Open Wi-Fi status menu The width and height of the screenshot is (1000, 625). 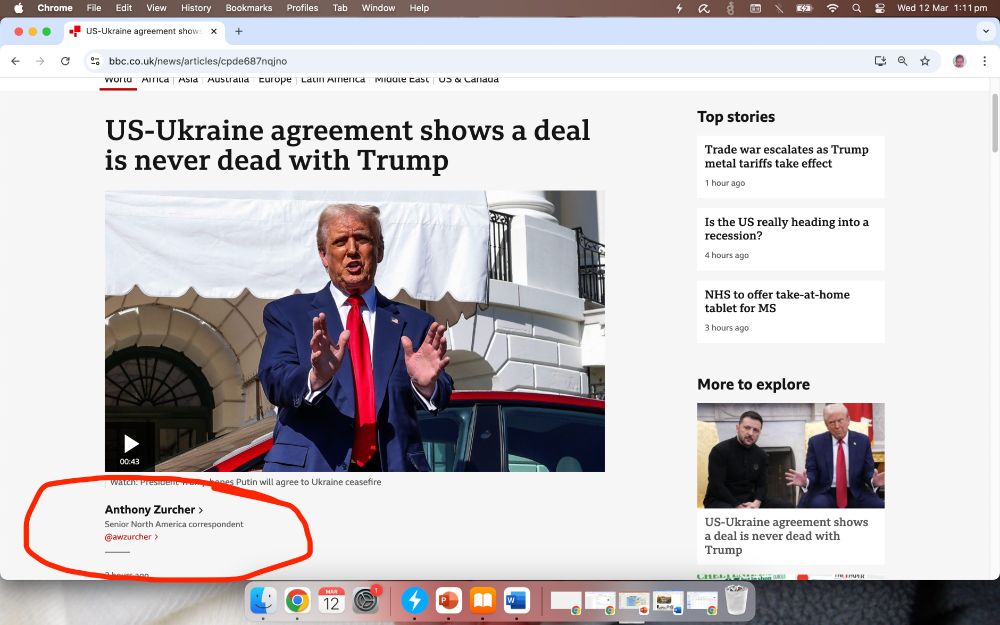[x=832, y=8]
